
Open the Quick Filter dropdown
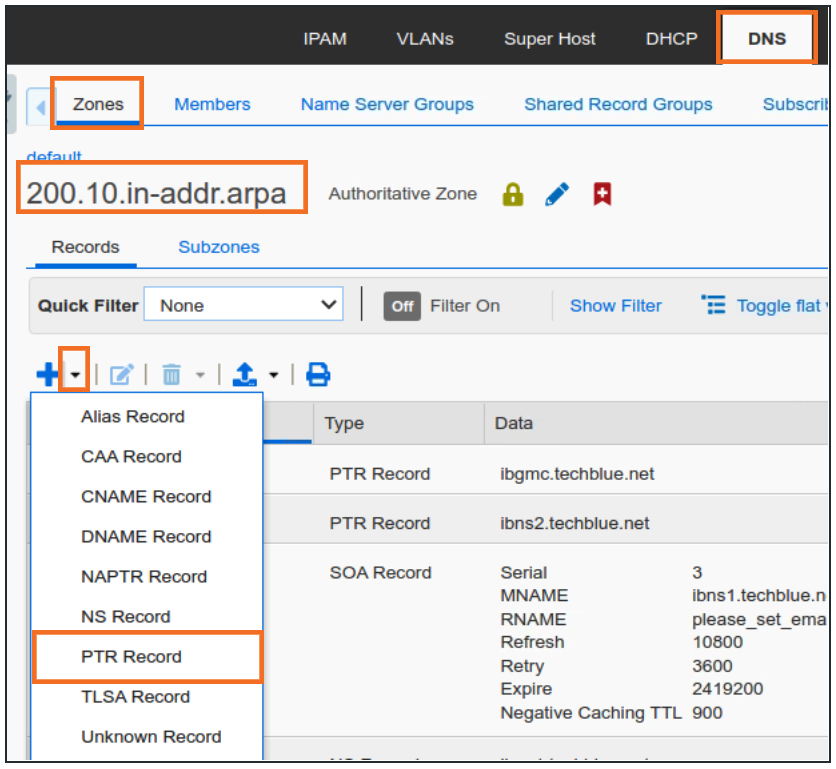pos(243,306)
